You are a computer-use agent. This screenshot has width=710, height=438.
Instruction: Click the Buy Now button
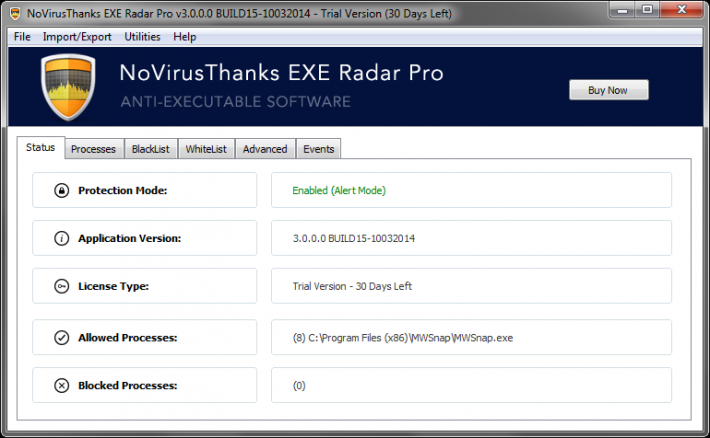click(609, 90)
